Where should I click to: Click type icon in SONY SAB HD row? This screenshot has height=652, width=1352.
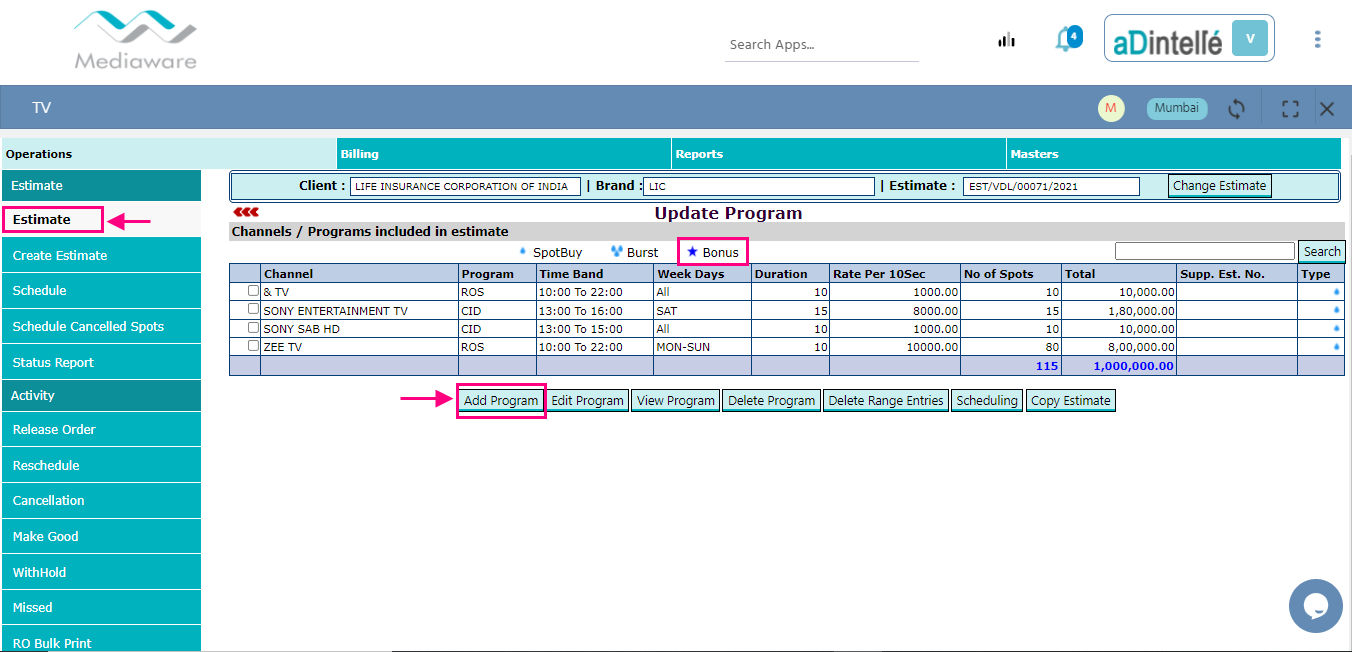click(1337, 328)
